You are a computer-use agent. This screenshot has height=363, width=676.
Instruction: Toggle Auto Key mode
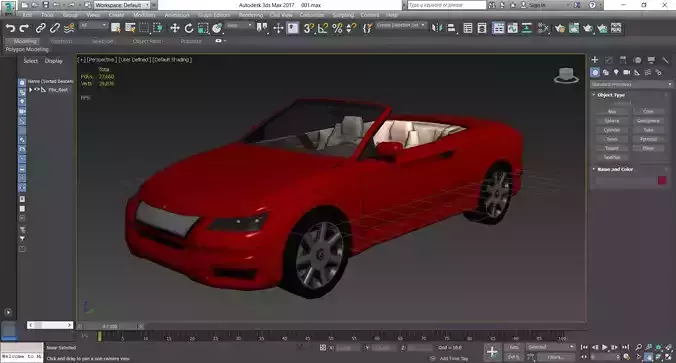[x=513, y=347]
